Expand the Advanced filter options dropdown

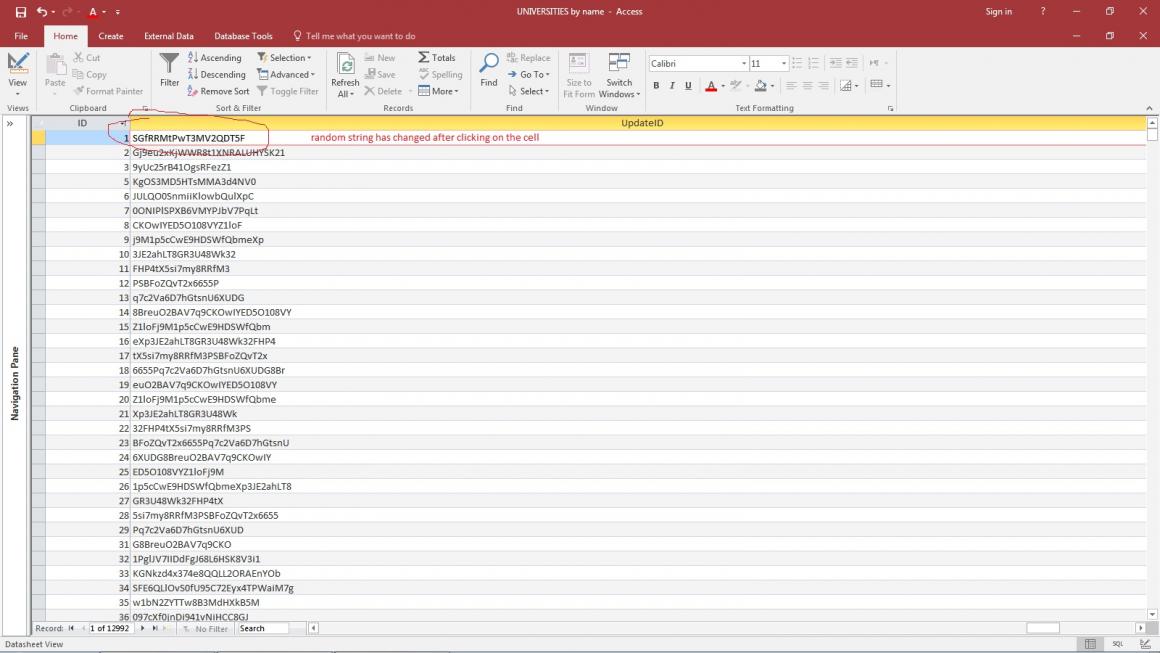[x=286, y=75]
